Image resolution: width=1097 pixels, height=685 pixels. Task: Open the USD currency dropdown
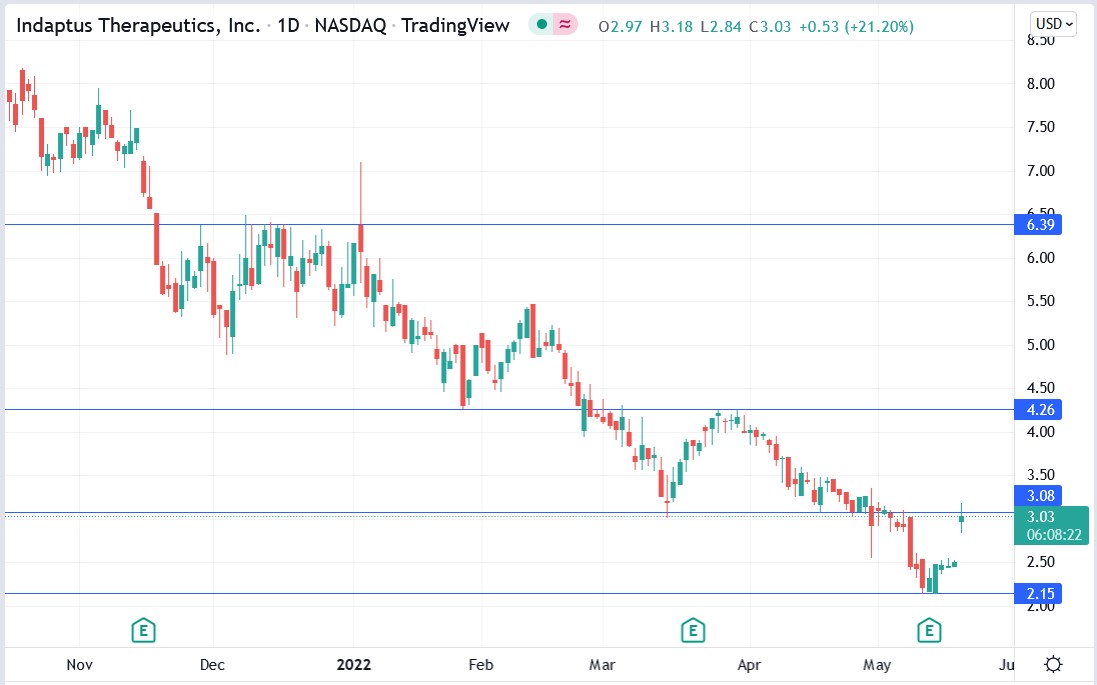coord(1054,24)
